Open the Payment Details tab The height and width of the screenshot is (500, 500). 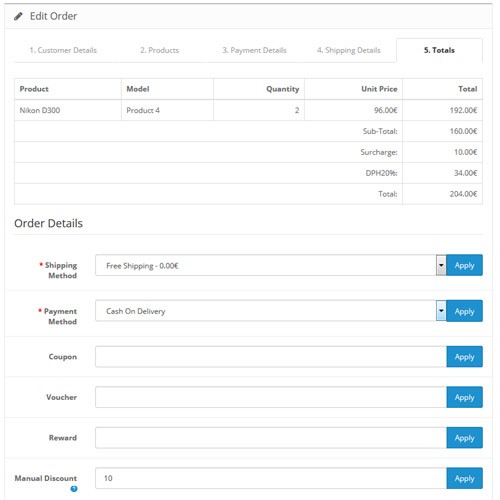coord(254,50)
